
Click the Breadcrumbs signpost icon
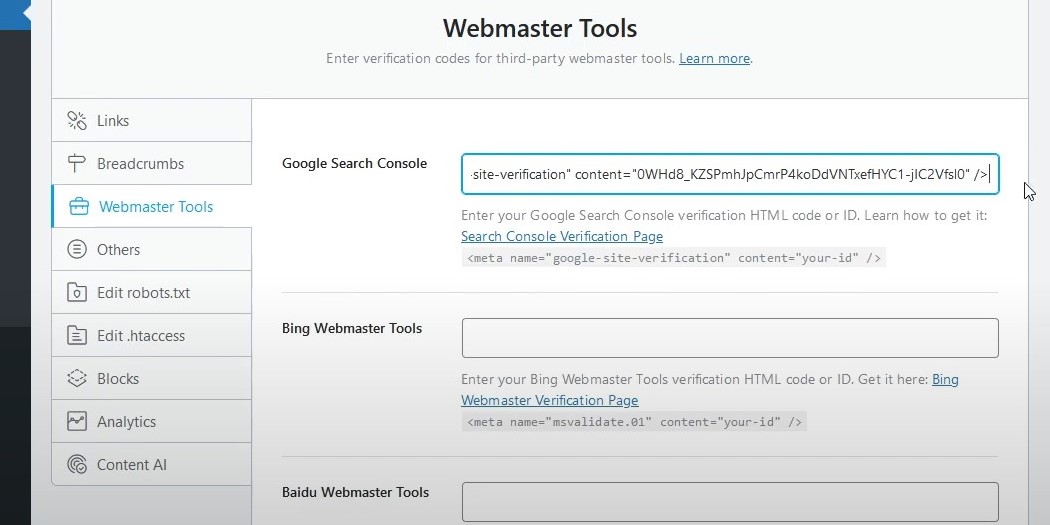77,163
